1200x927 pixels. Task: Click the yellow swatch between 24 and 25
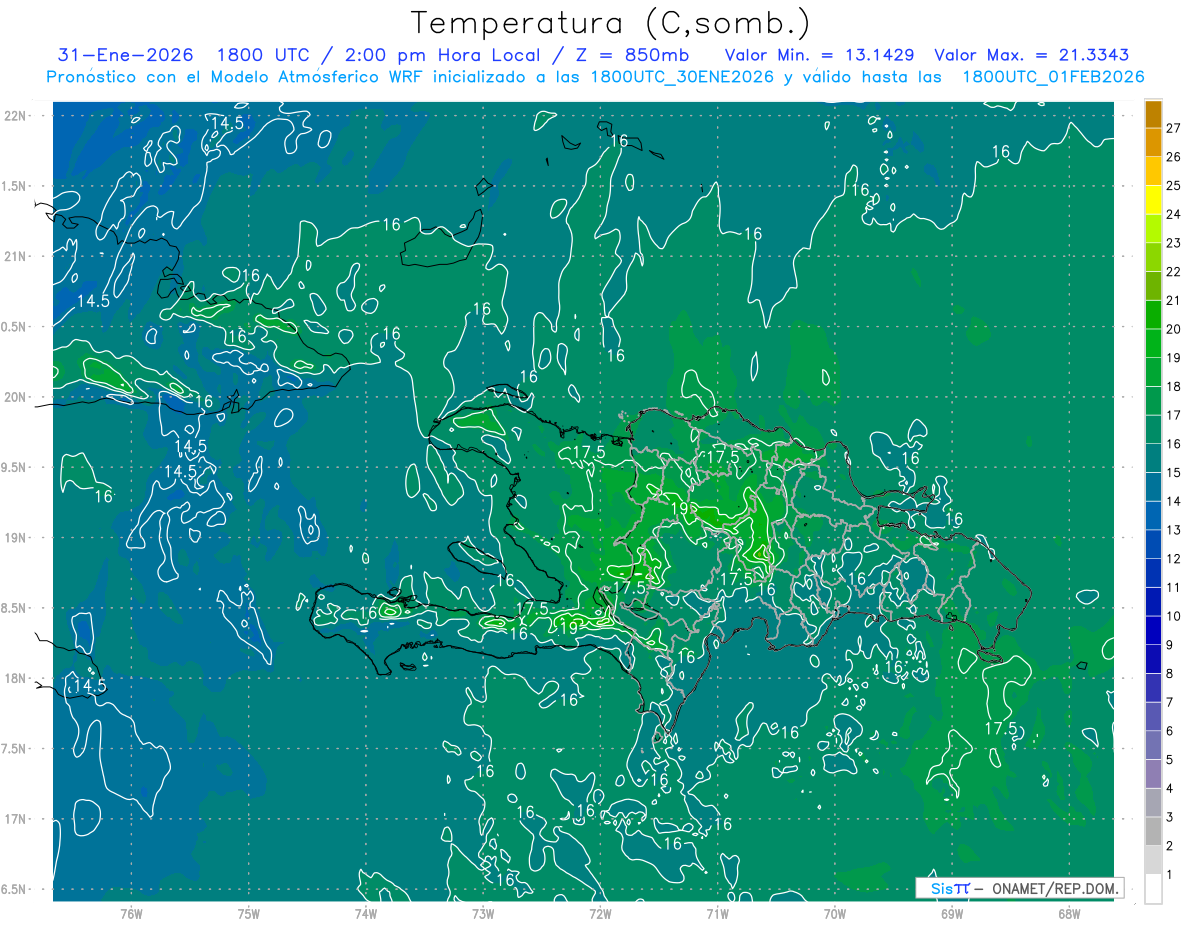click(1153, 200)
